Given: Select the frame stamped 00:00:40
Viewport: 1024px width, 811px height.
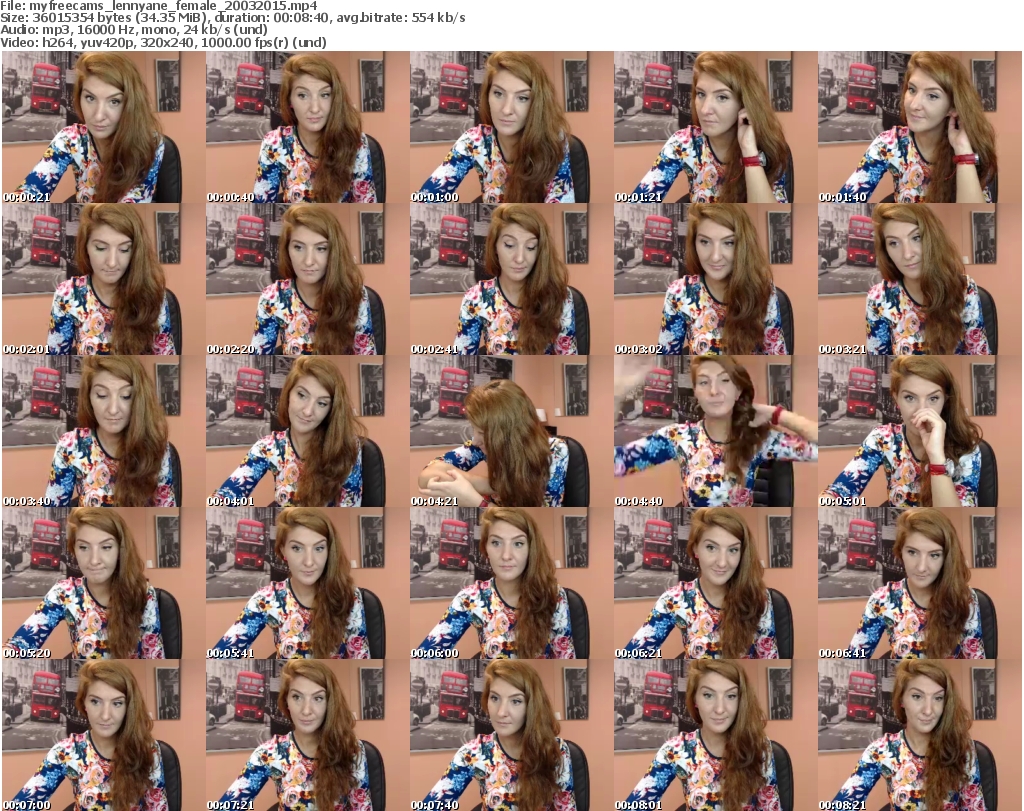Looking at the screenshot, I should coord(308,127).
